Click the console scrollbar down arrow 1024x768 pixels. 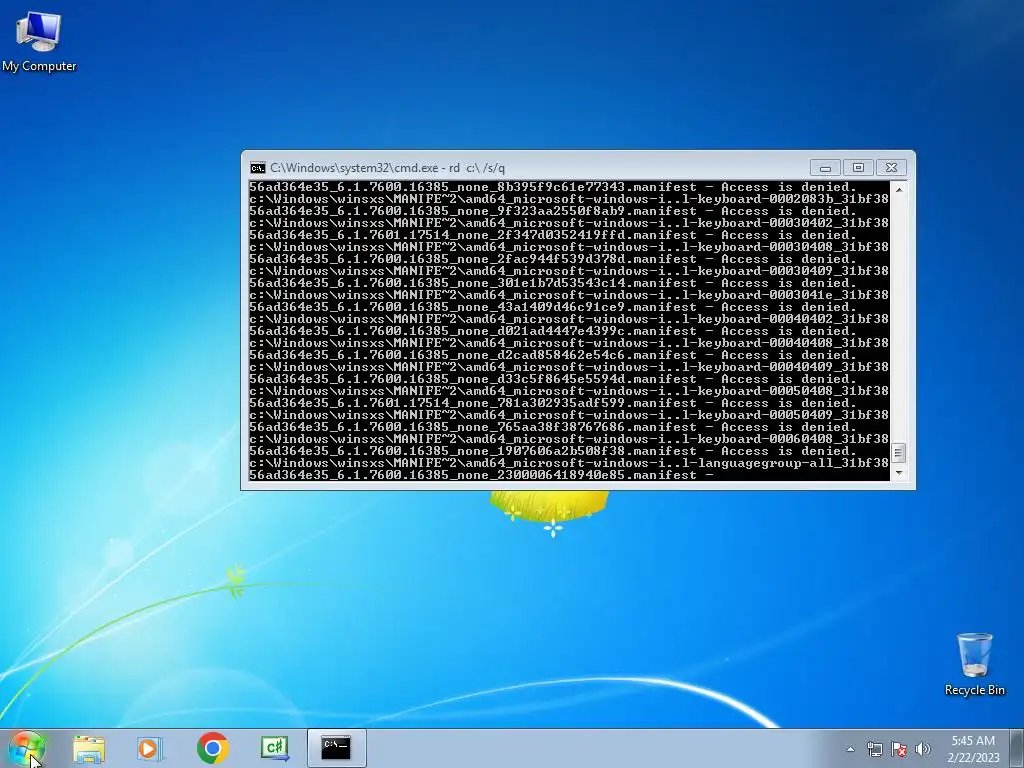[x=899, y=472]
